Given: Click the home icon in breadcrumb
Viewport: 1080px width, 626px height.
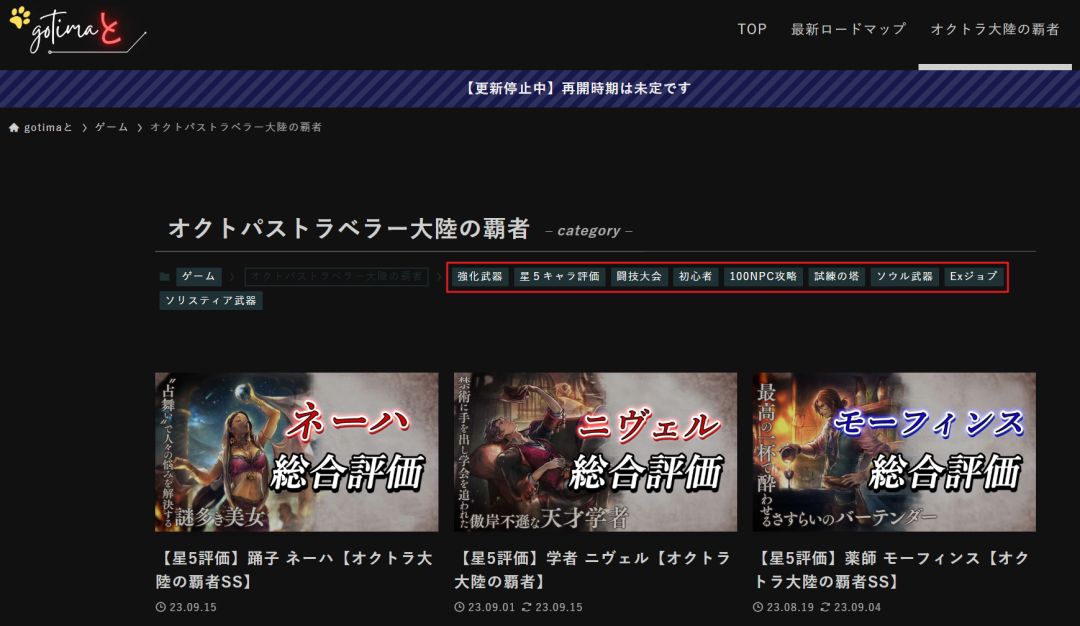Looking at the screenshot, I should point(14,127).
